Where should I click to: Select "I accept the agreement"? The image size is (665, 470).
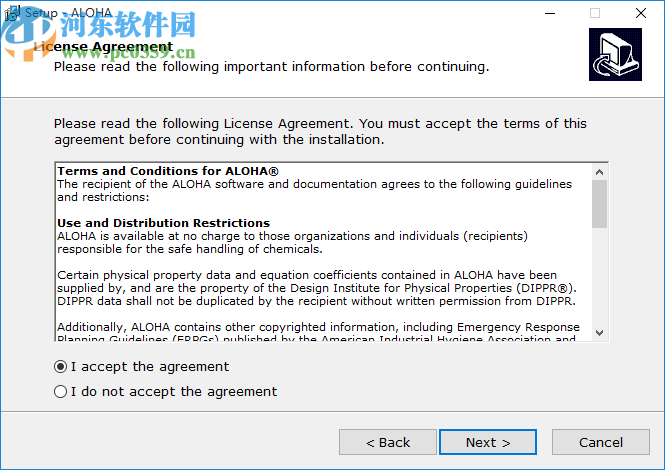(x=61, y=367)
